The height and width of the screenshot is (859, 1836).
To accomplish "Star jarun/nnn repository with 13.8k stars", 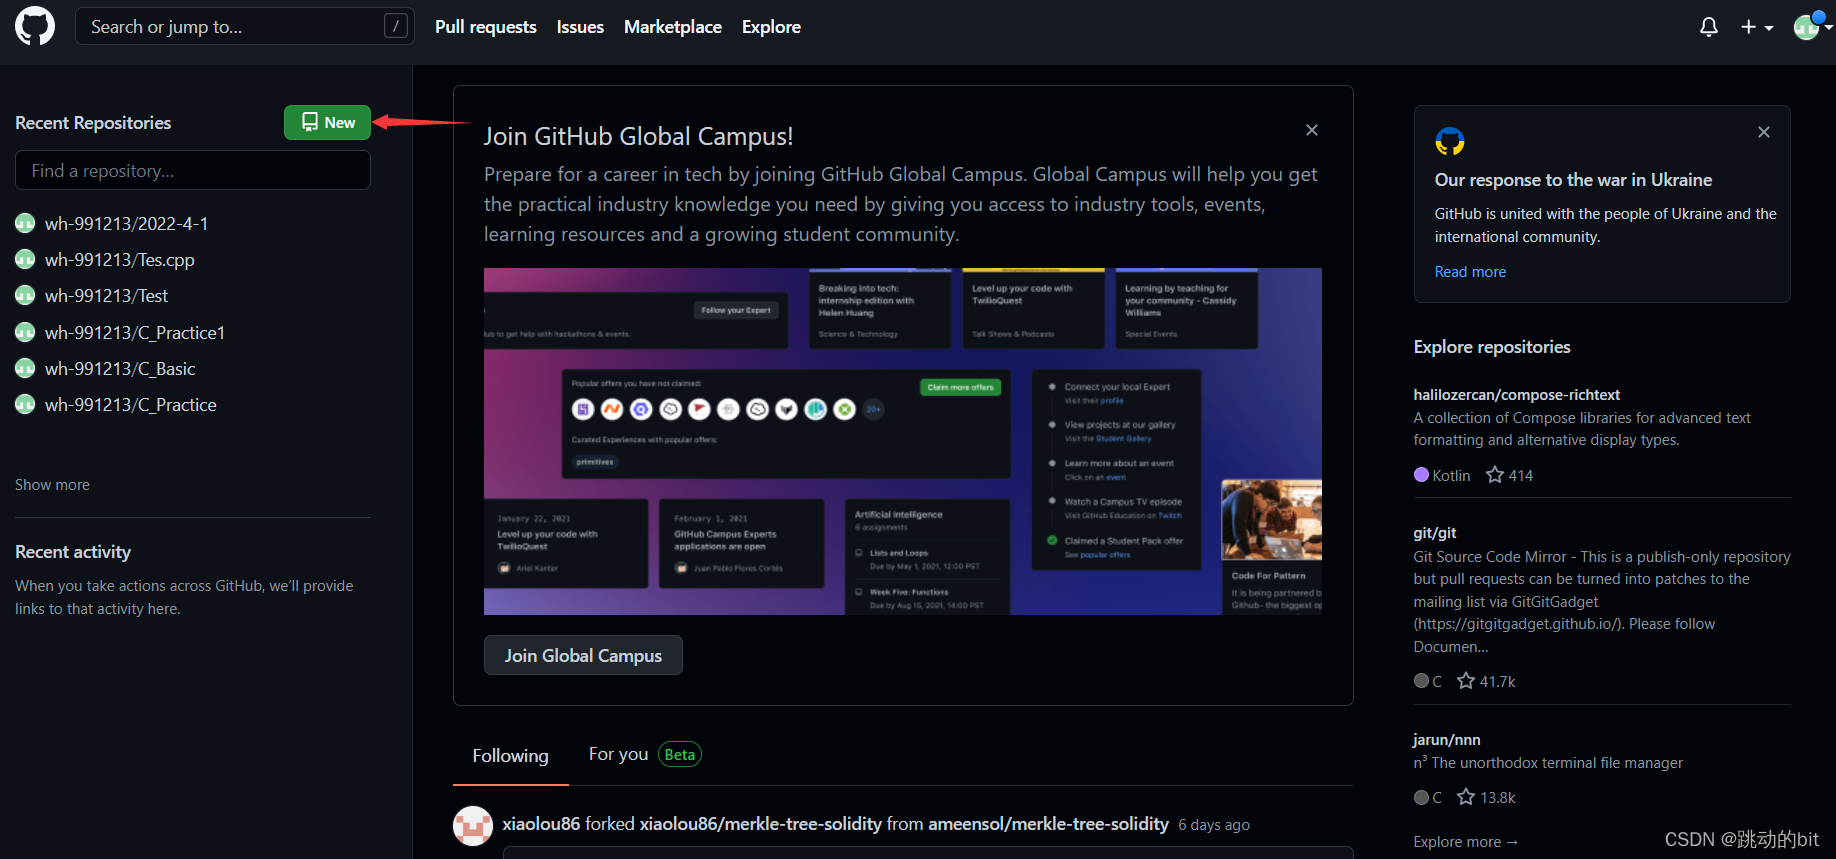I will point(1486,797).
